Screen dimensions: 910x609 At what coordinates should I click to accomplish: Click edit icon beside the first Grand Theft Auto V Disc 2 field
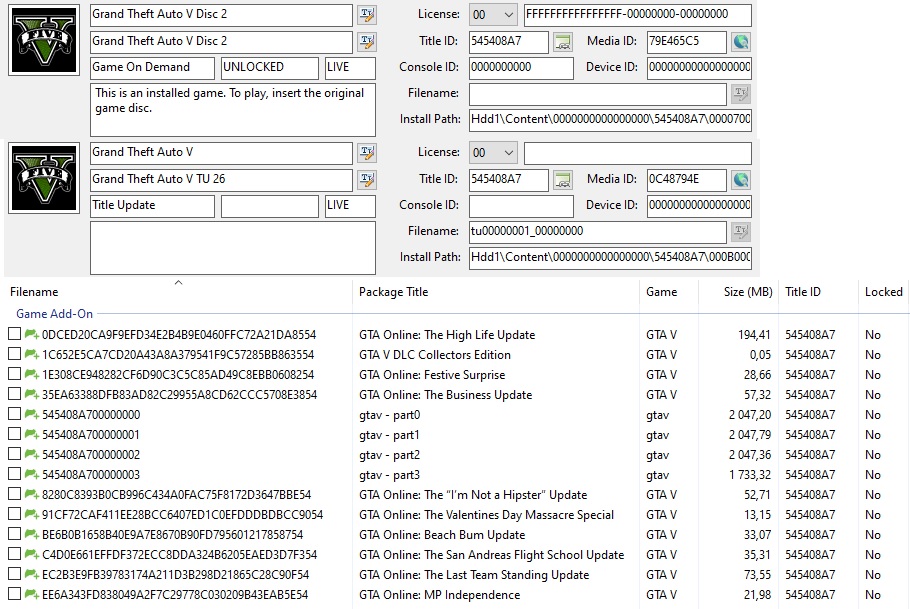point(366,15)
